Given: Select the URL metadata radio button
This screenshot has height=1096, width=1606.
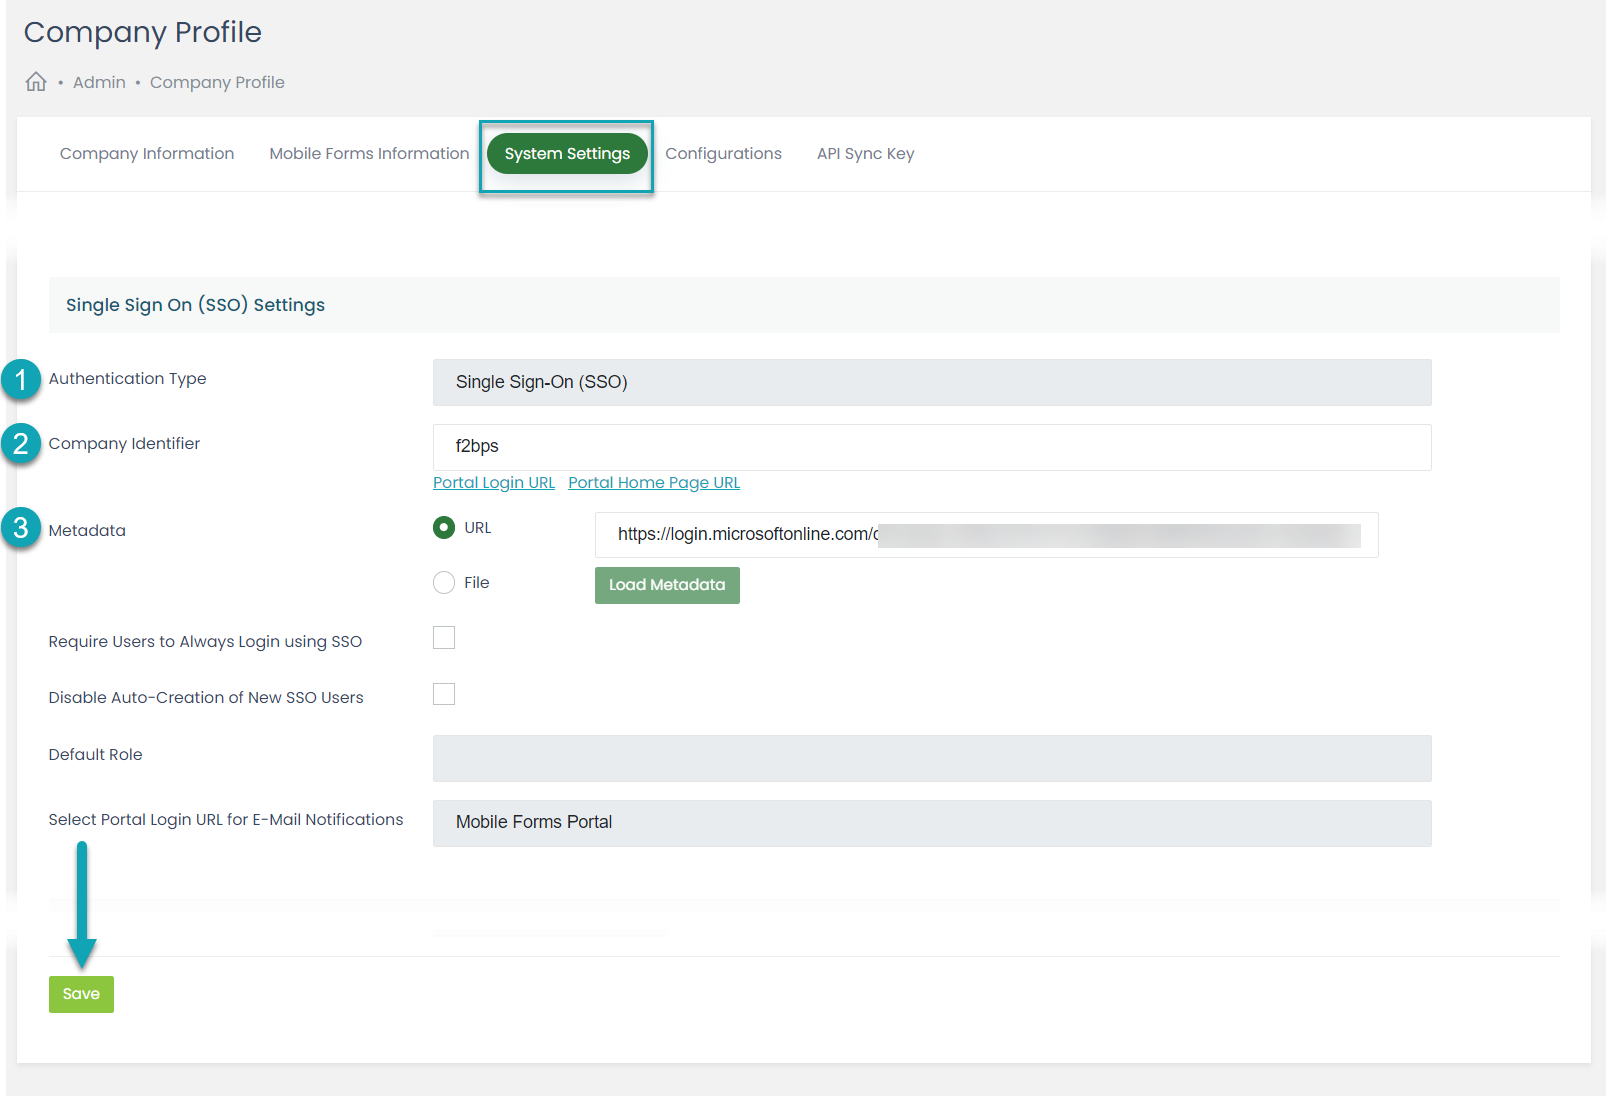Looking at the screenshot, I should click(x=444, y=527).
